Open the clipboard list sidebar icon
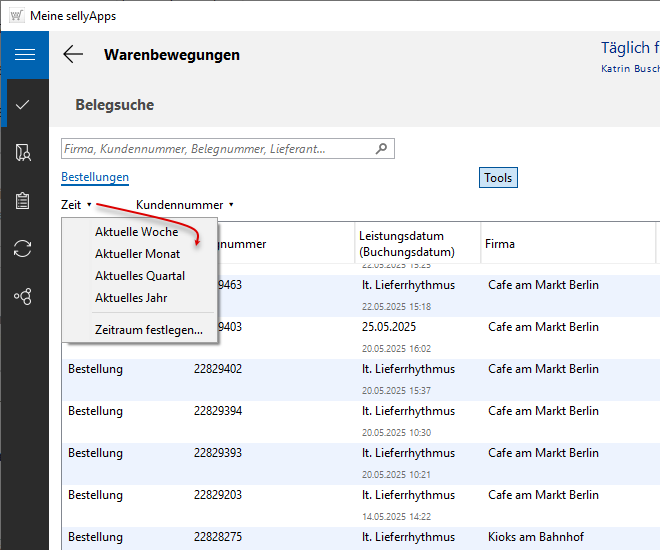The width and height of the screenshot is (660, 550). coord(23,201)
